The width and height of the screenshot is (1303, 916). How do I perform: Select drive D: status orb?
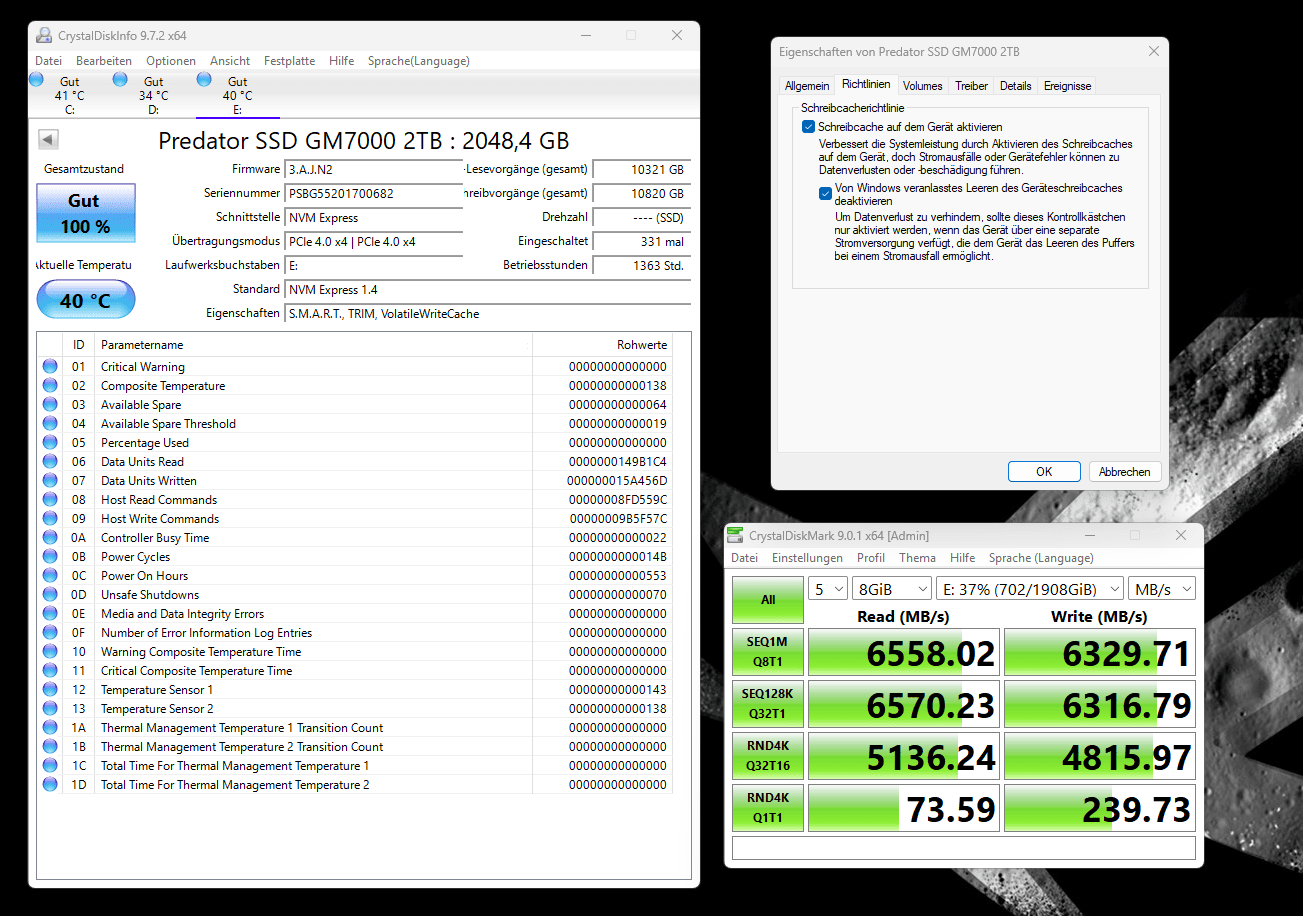tap(121, 79)
